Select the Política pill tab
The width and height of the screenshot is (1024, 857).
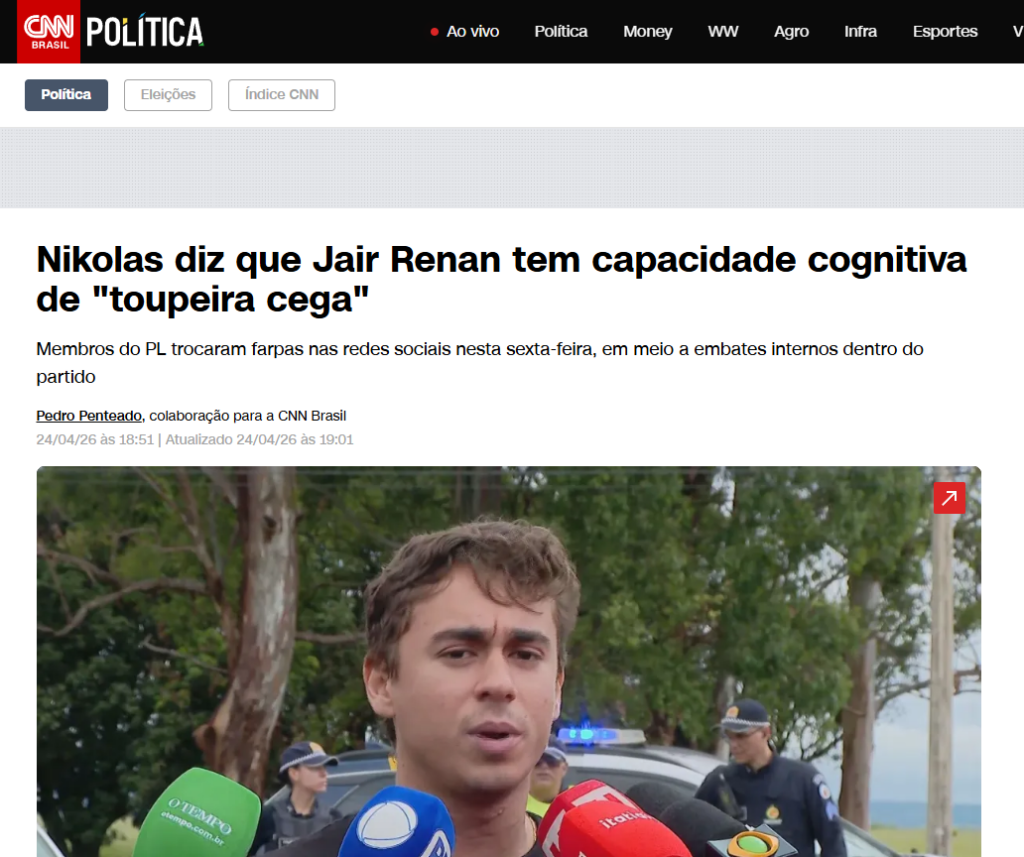[66, 95]
